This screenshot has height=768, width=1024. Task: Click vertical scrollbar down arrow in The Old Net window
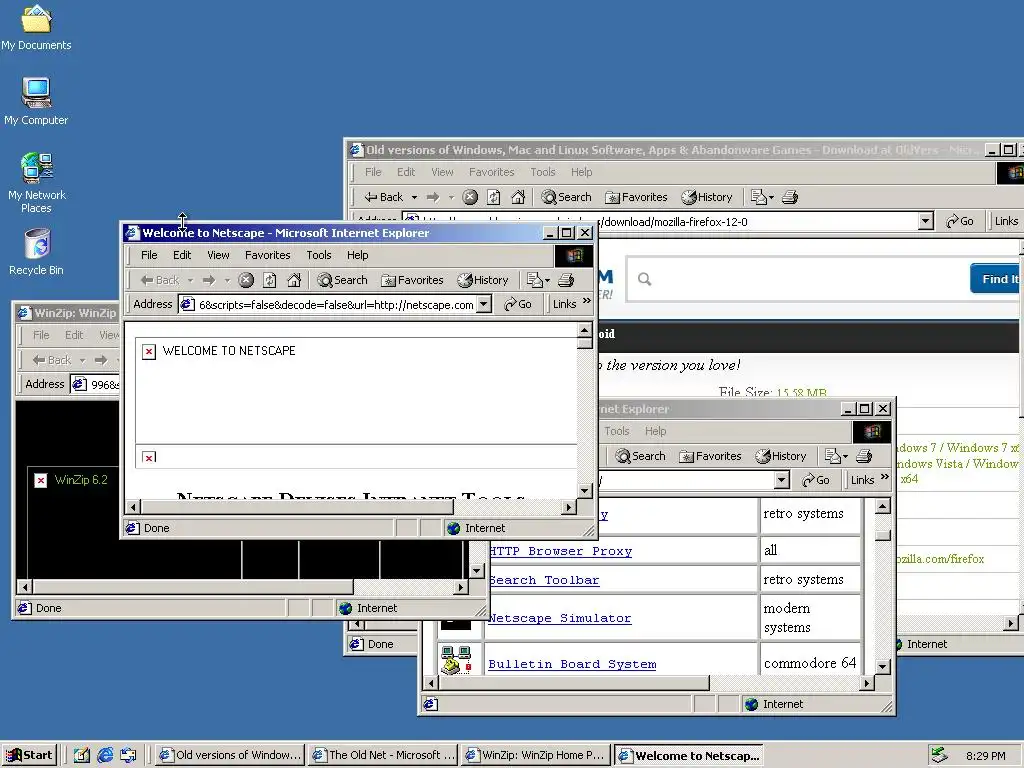click(x=882, y=667)
